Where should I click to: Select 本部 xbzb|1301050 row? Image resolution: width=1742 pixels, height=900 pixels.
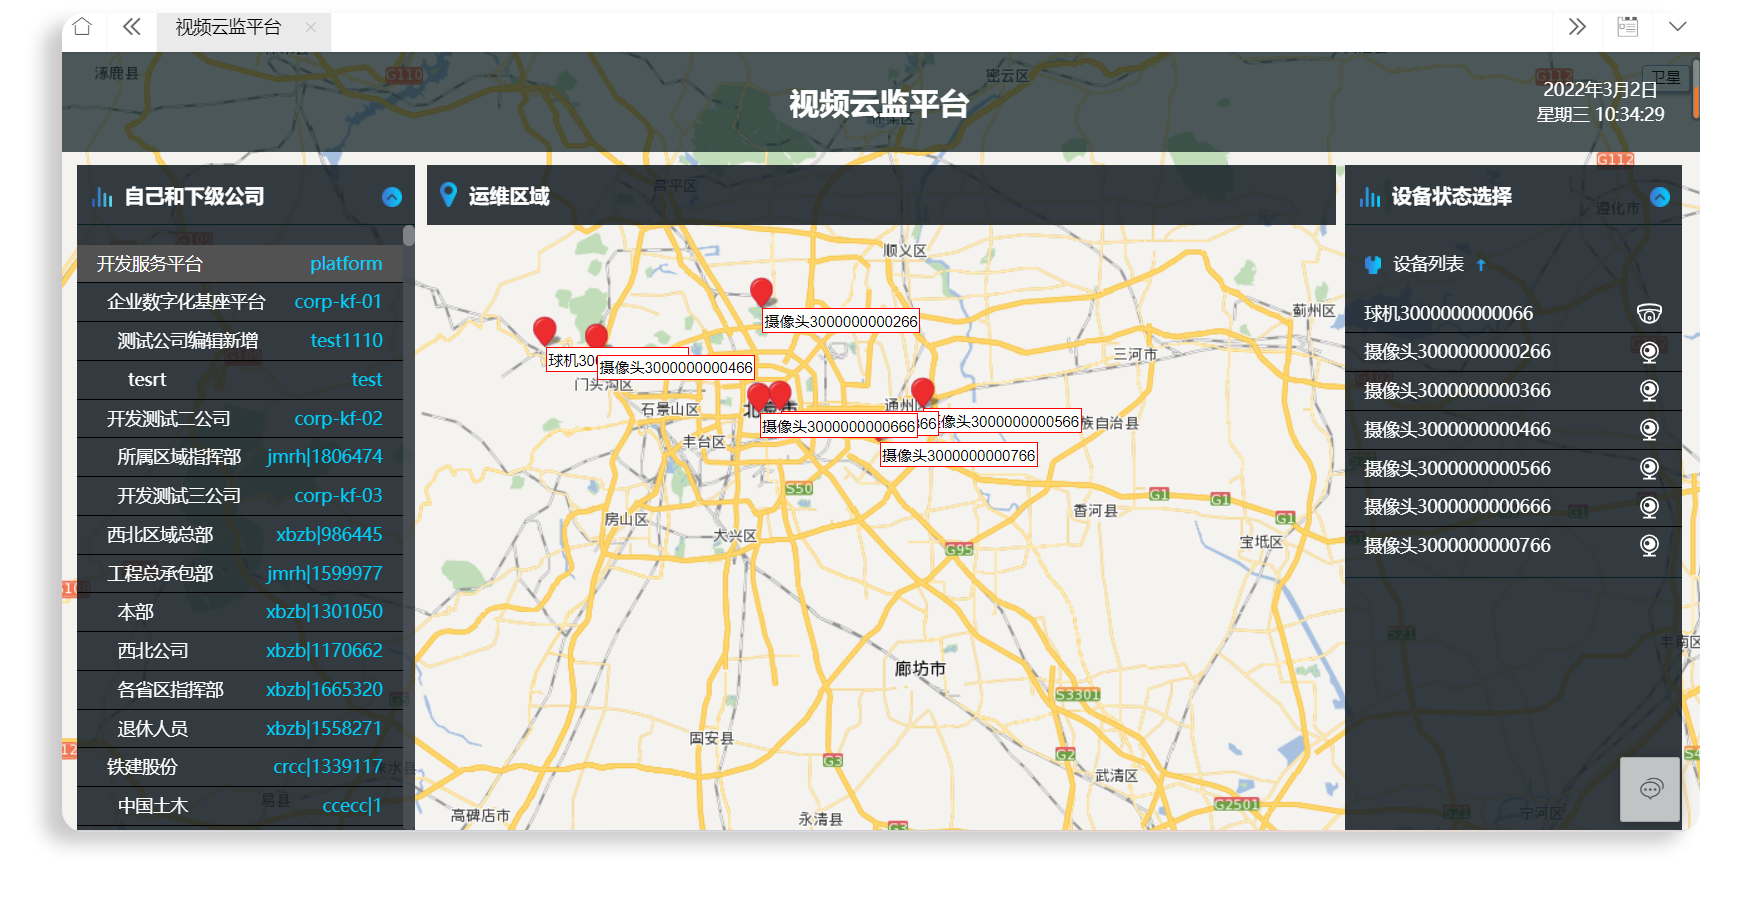pyautogui.click(x=240, y=612)
